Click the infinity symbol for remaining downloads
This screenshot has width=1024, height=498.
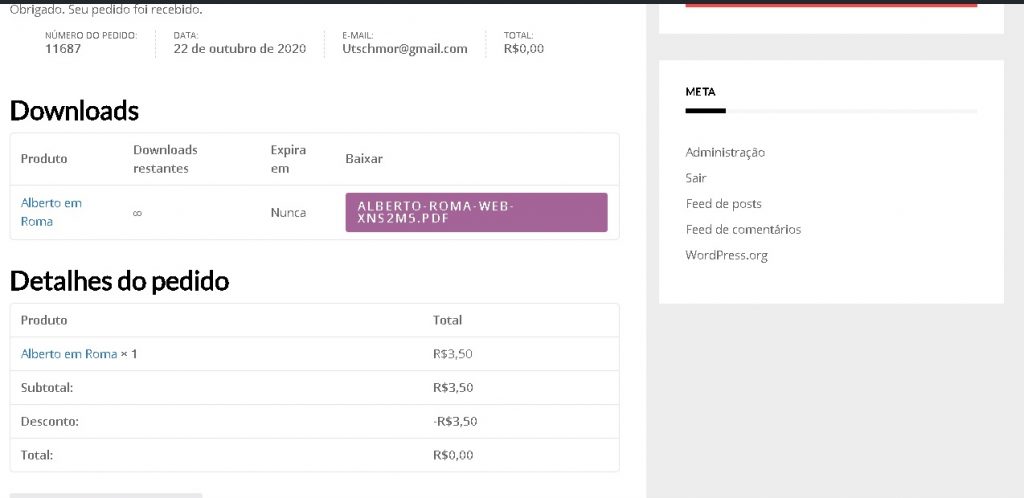(137, 213)
